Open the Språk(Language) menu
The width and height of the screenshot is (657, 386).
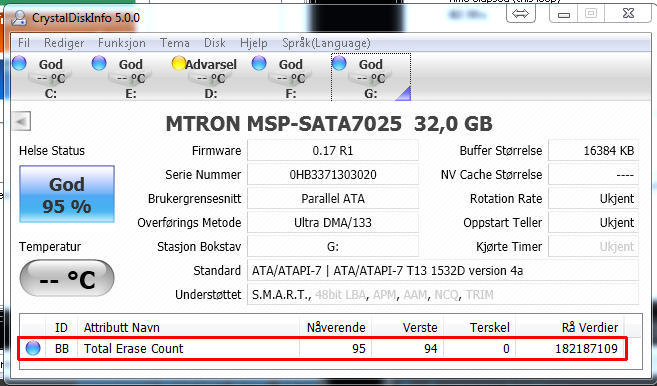coord(326,43)
